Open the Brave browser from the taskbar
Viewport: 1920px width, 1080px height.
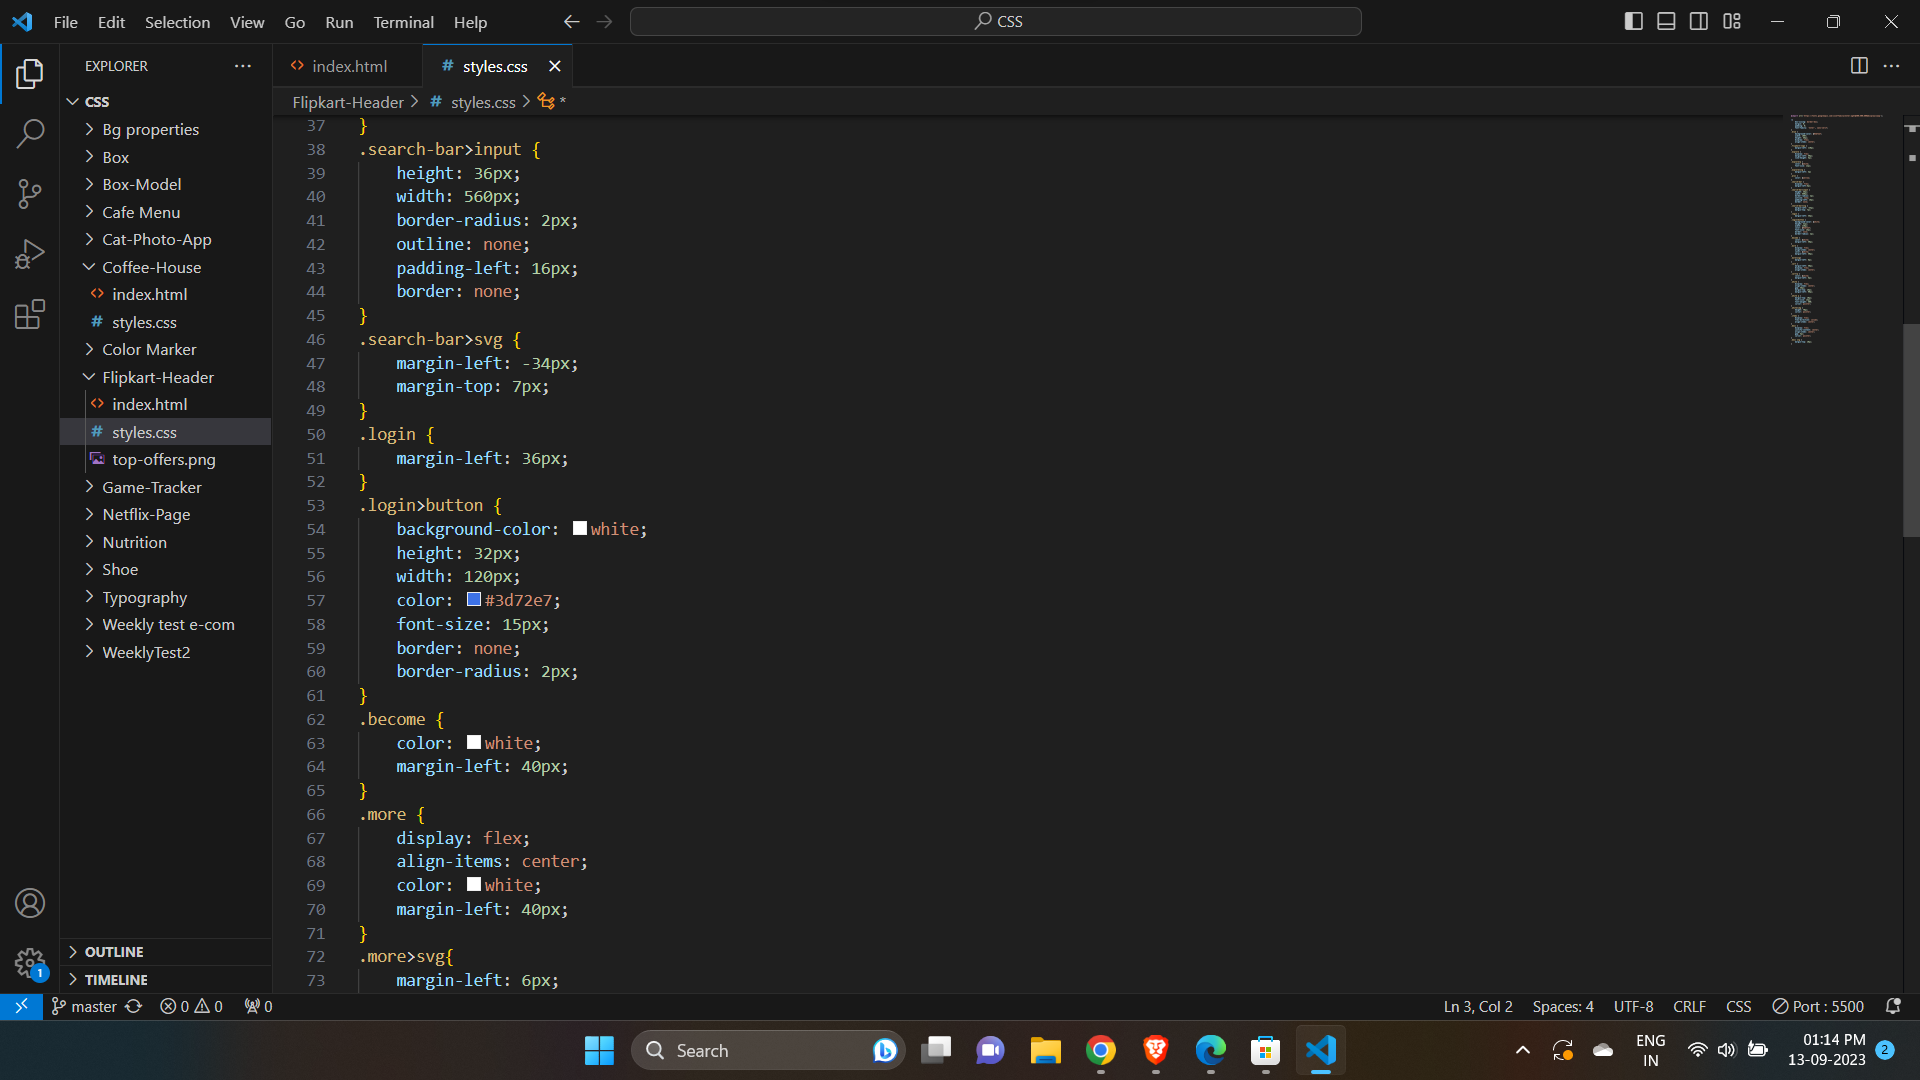(x=1155, y=1050)
